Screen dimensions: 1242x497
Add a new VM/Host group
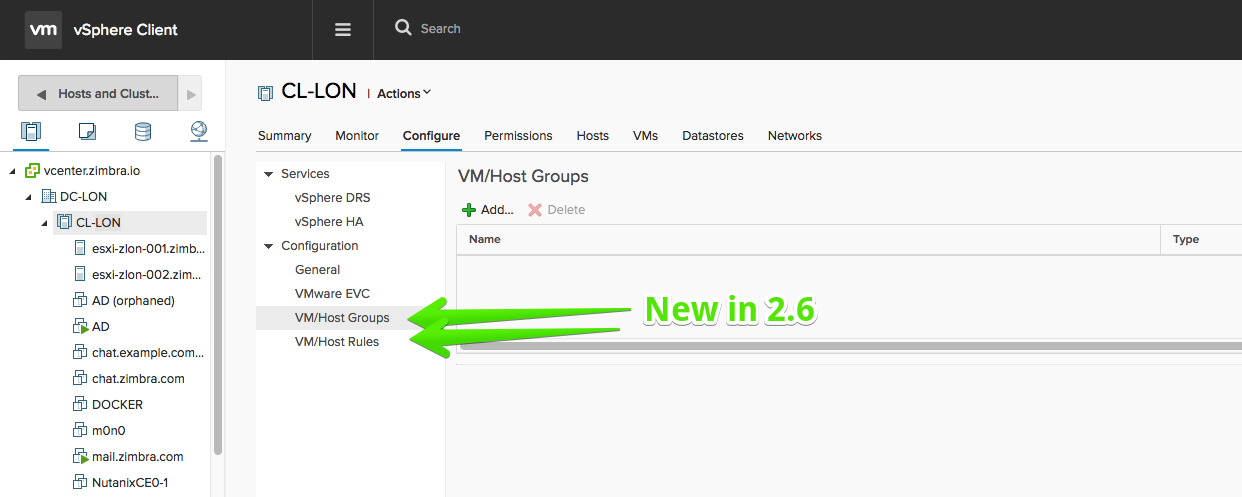point(487,210)
